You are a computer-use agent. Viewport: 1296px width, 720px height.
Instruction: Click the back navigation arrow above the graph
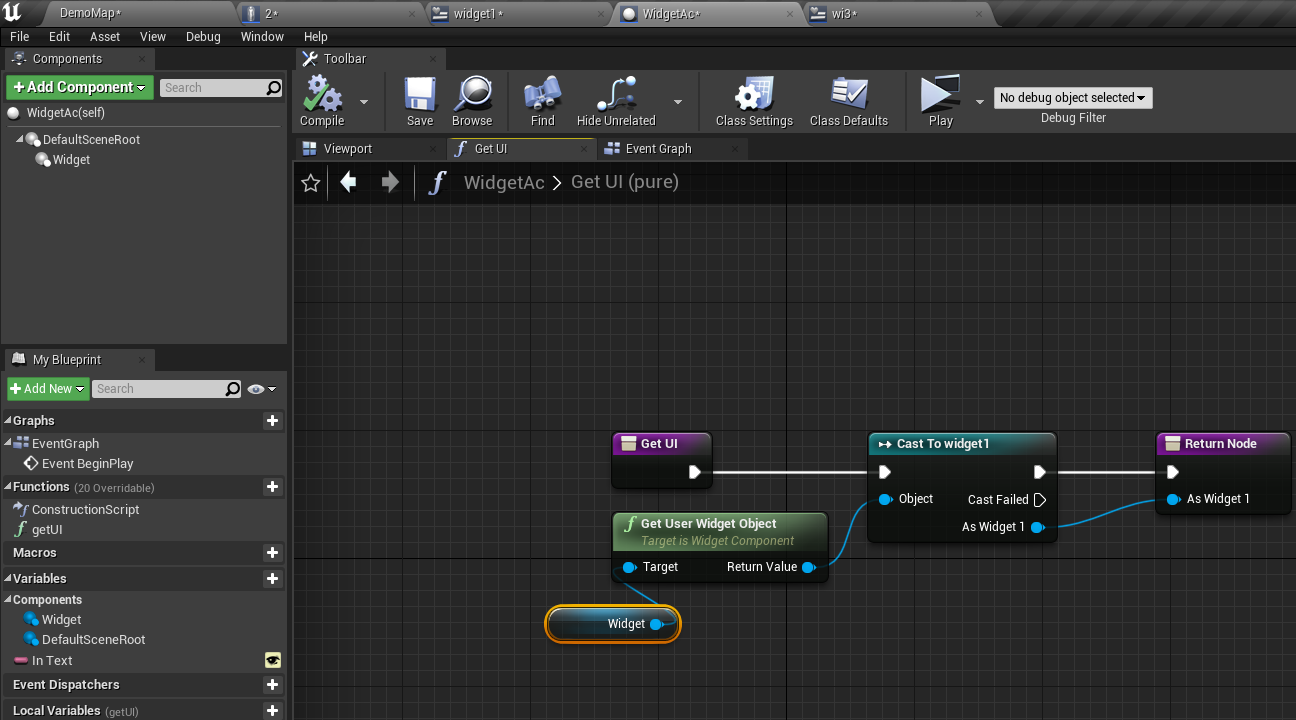pos(348,183)
